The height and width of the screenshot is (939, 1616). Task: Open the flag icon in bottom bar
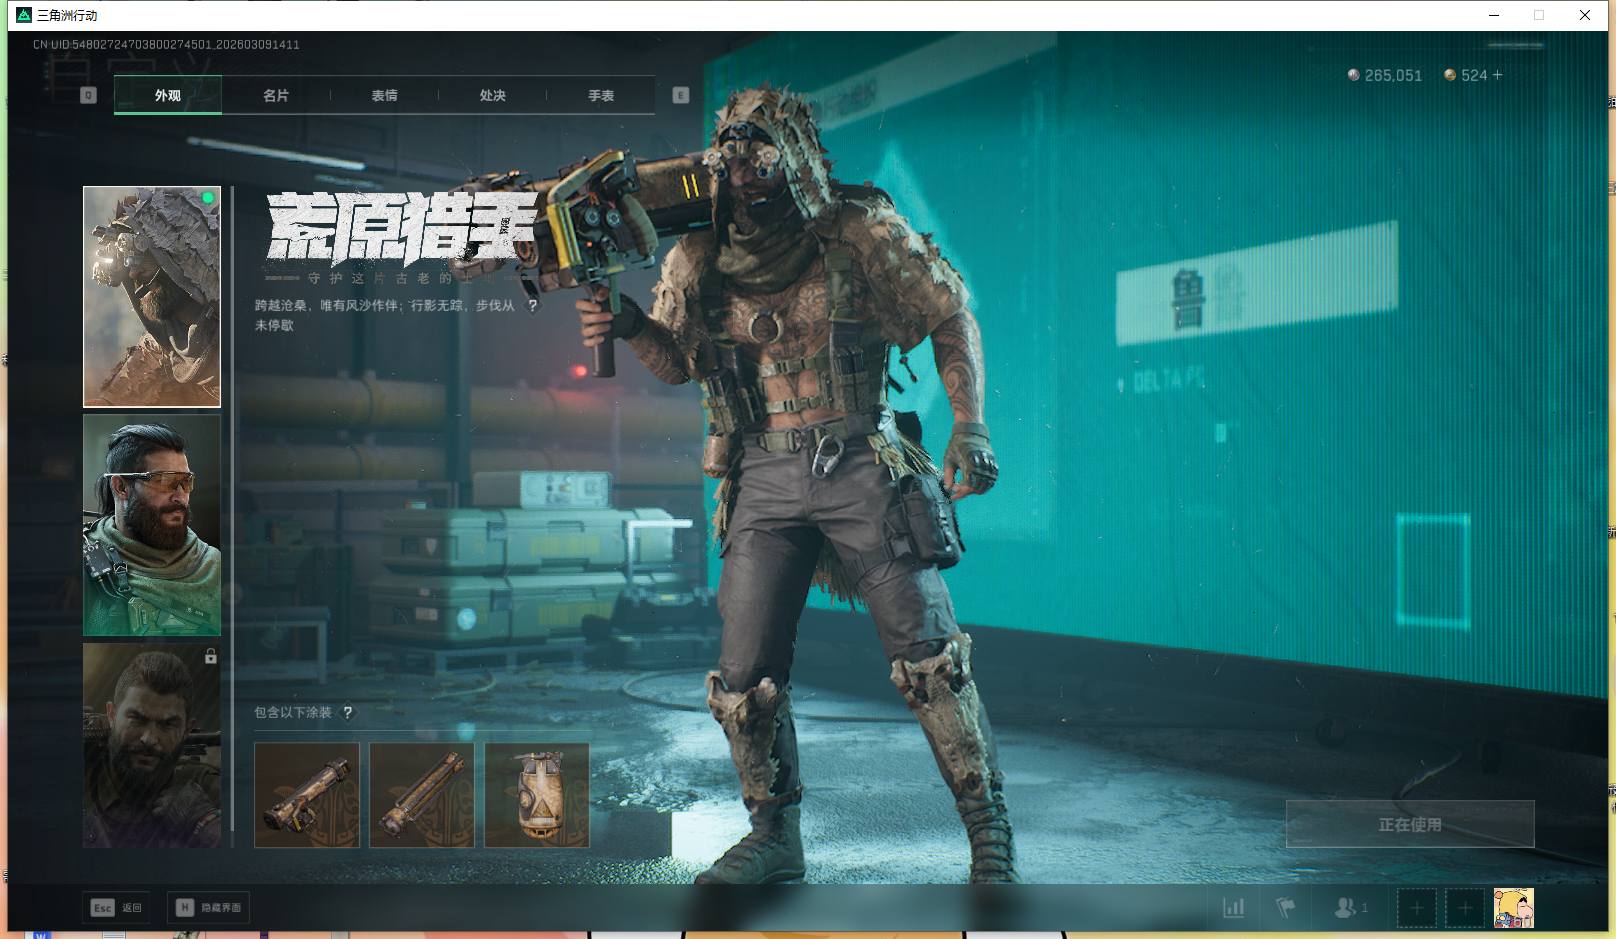[x=1286, y=908]
